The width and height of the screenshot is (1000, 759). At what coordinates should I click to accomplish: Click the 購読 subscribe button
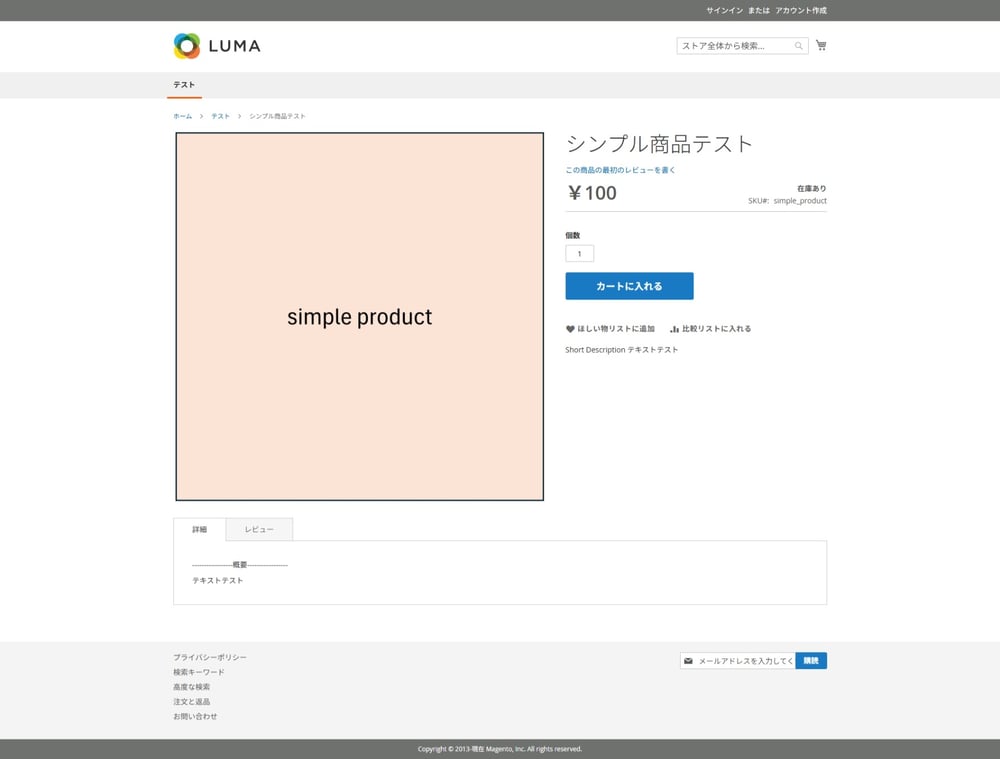tap(811, 661)
